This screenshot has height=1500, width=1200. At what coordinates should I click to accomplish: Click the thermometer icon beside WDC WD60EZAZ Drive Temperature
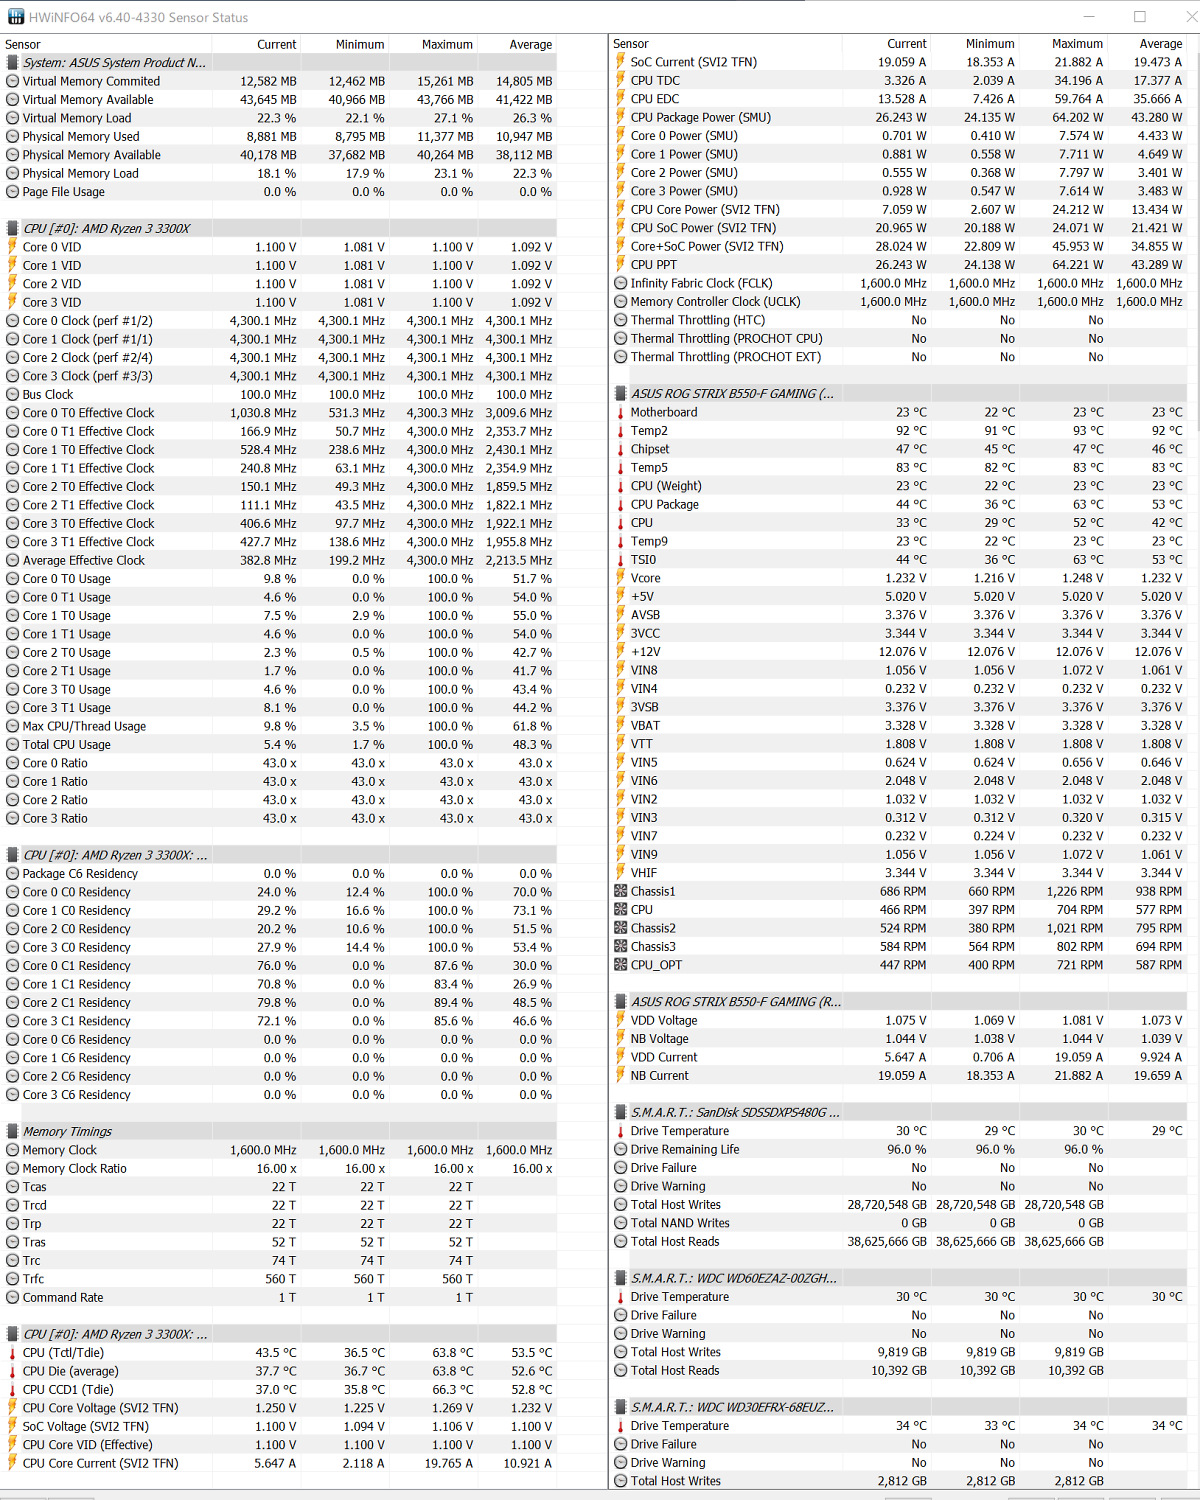[x=620, y=1297]
